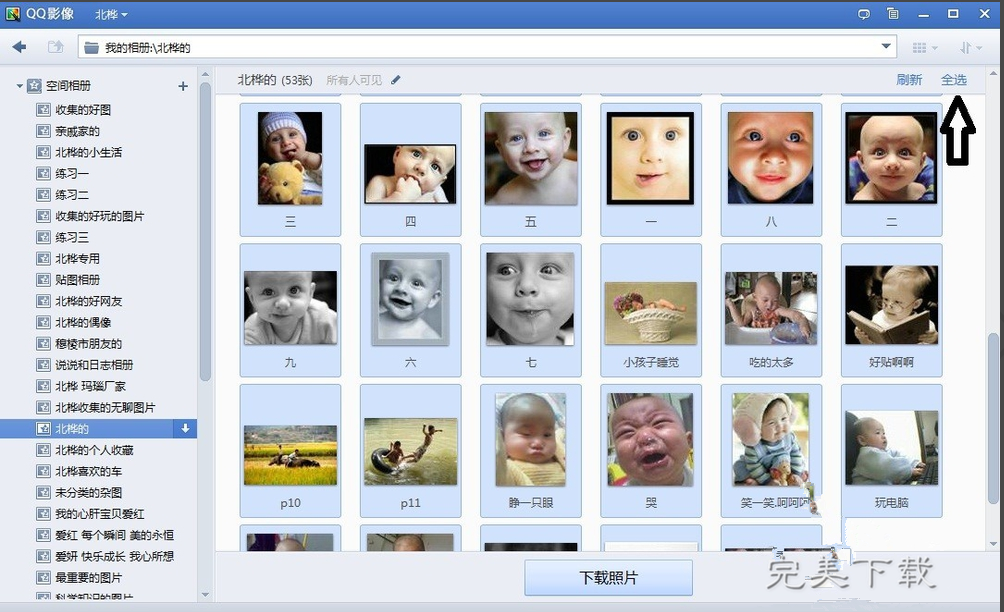Click the 全选 link
This screenshot has height=612, width=1004.
coord(954,80)
